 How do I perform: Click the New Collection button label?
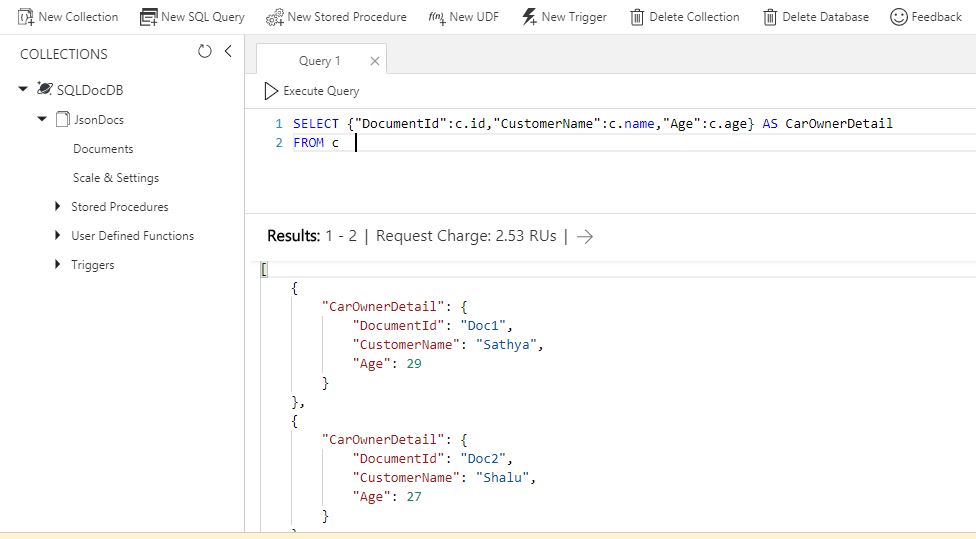(78, 17)
